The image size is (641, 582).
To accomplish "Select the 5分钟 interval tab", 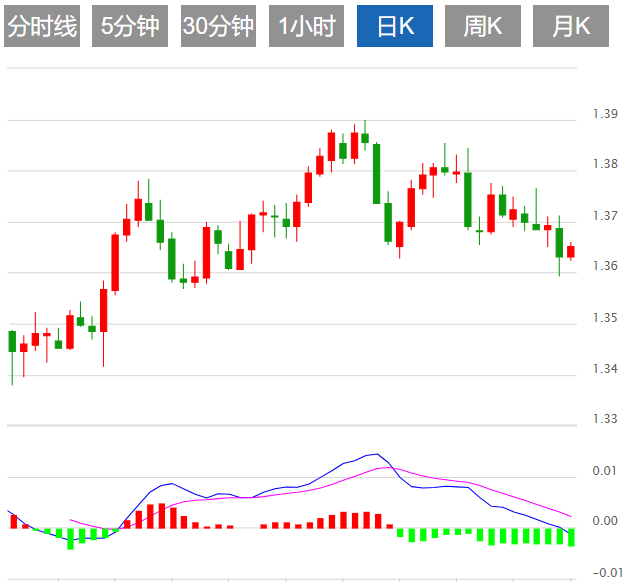I will (130, 27).
